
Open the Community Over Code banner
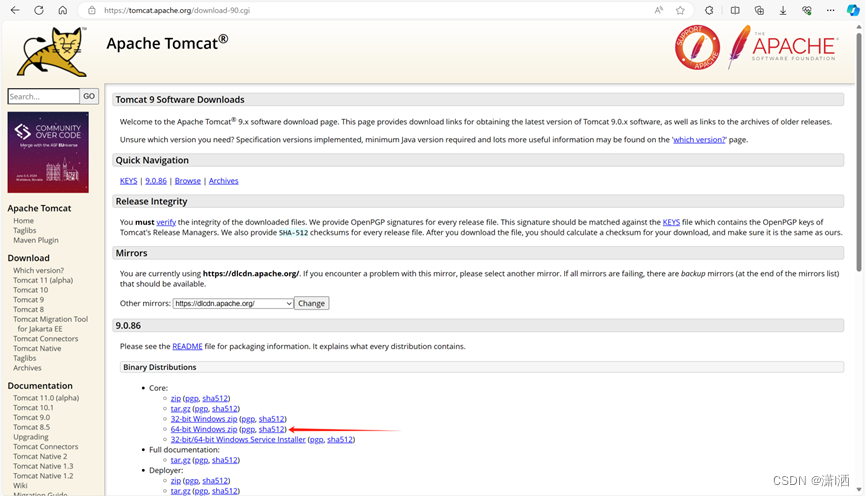pyautogui.click(x=48, y=152)
